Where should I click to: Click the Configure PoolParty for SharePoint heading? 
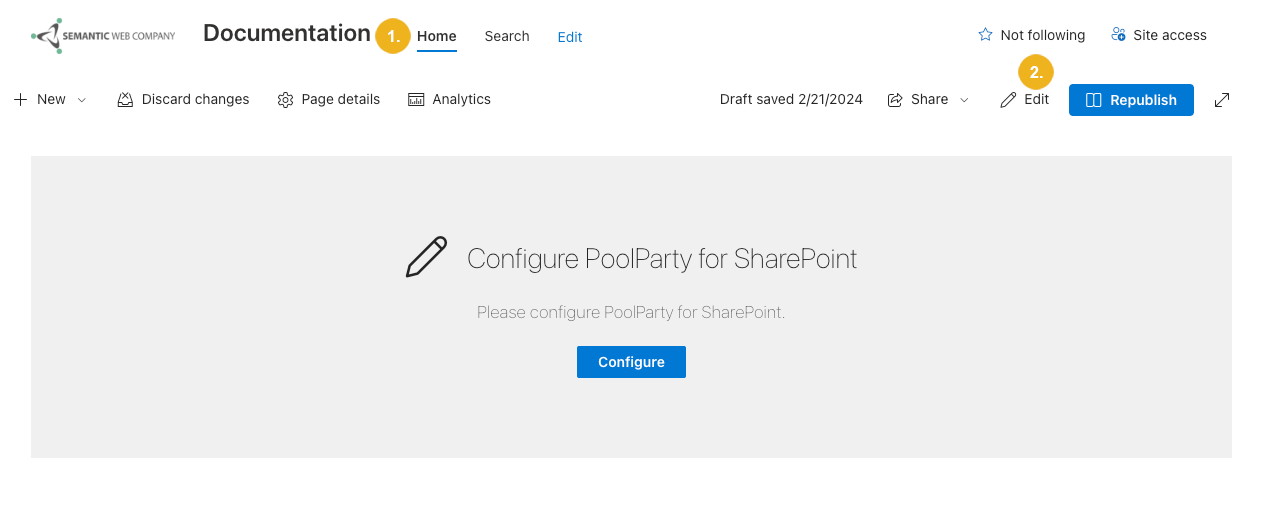(662, 259)
